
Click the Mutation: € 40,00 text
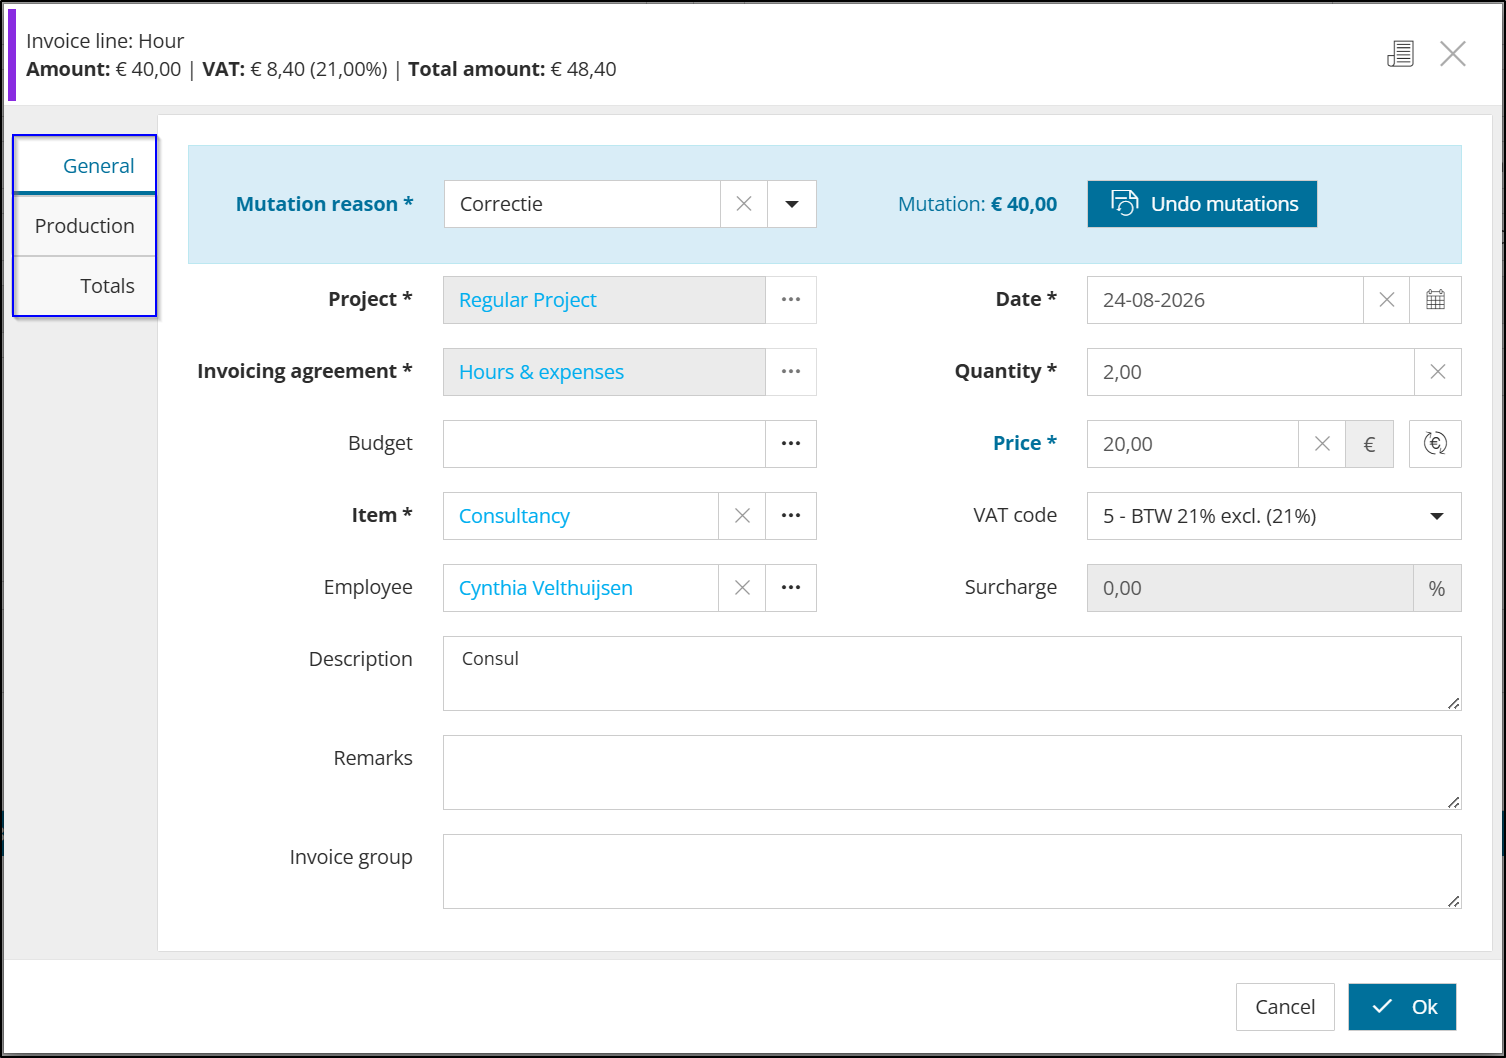977,204
